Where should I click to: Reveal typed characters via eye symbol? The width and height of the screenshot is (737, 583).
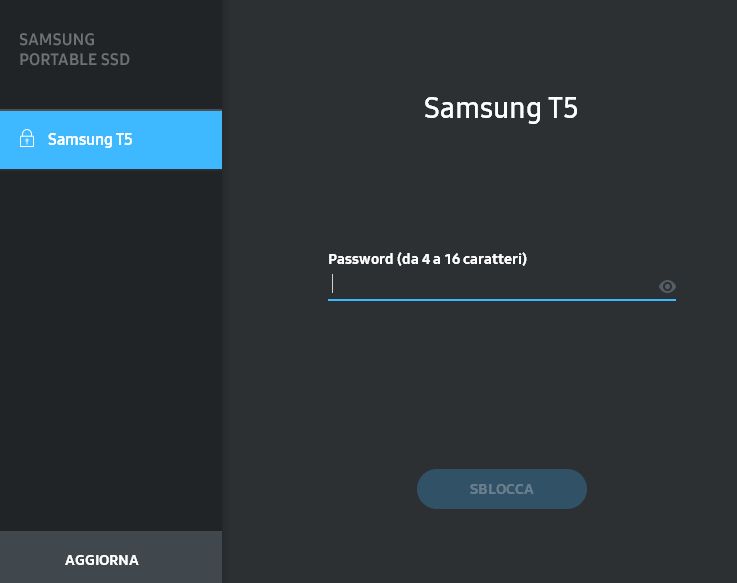click(x=667, y=286)
